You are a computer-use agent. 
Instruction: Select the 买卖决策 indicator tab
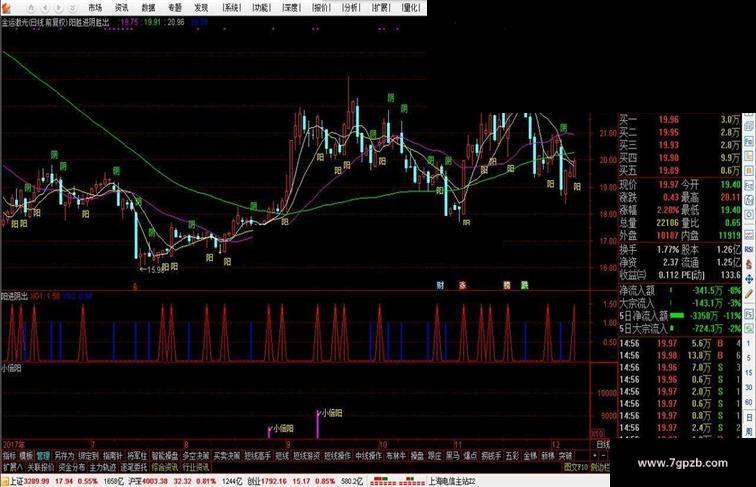226,456
